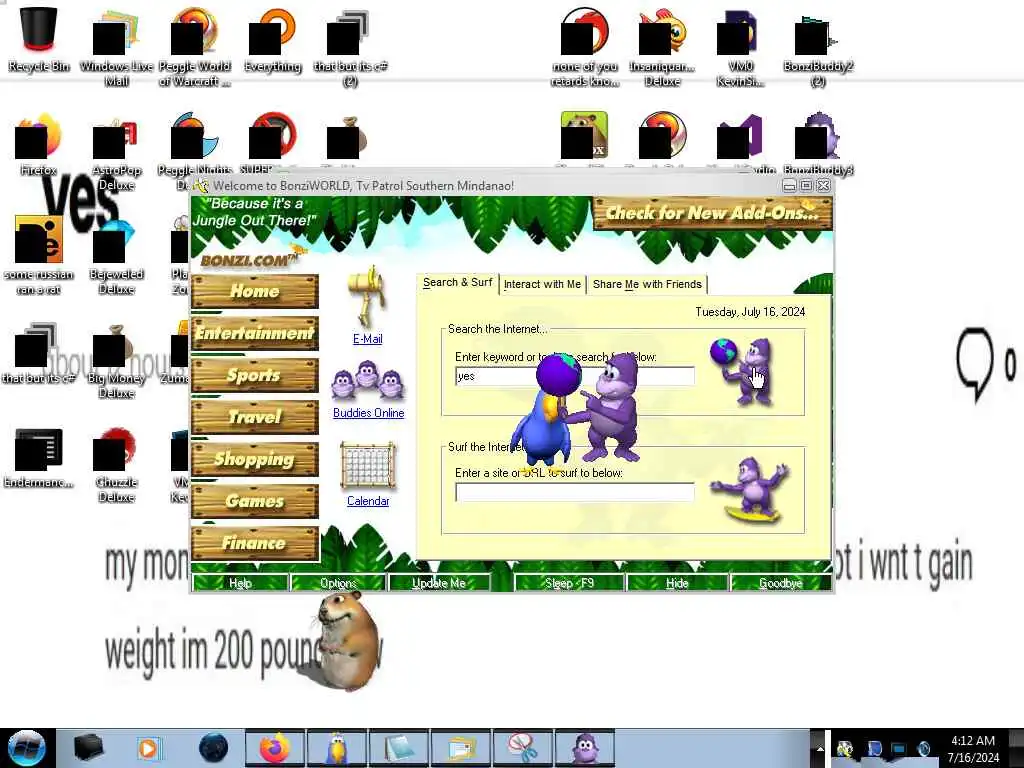Screen dimensions: 1024x768
Task: Open the Everything desktop shortcut
Action: (x=272, y=39)
